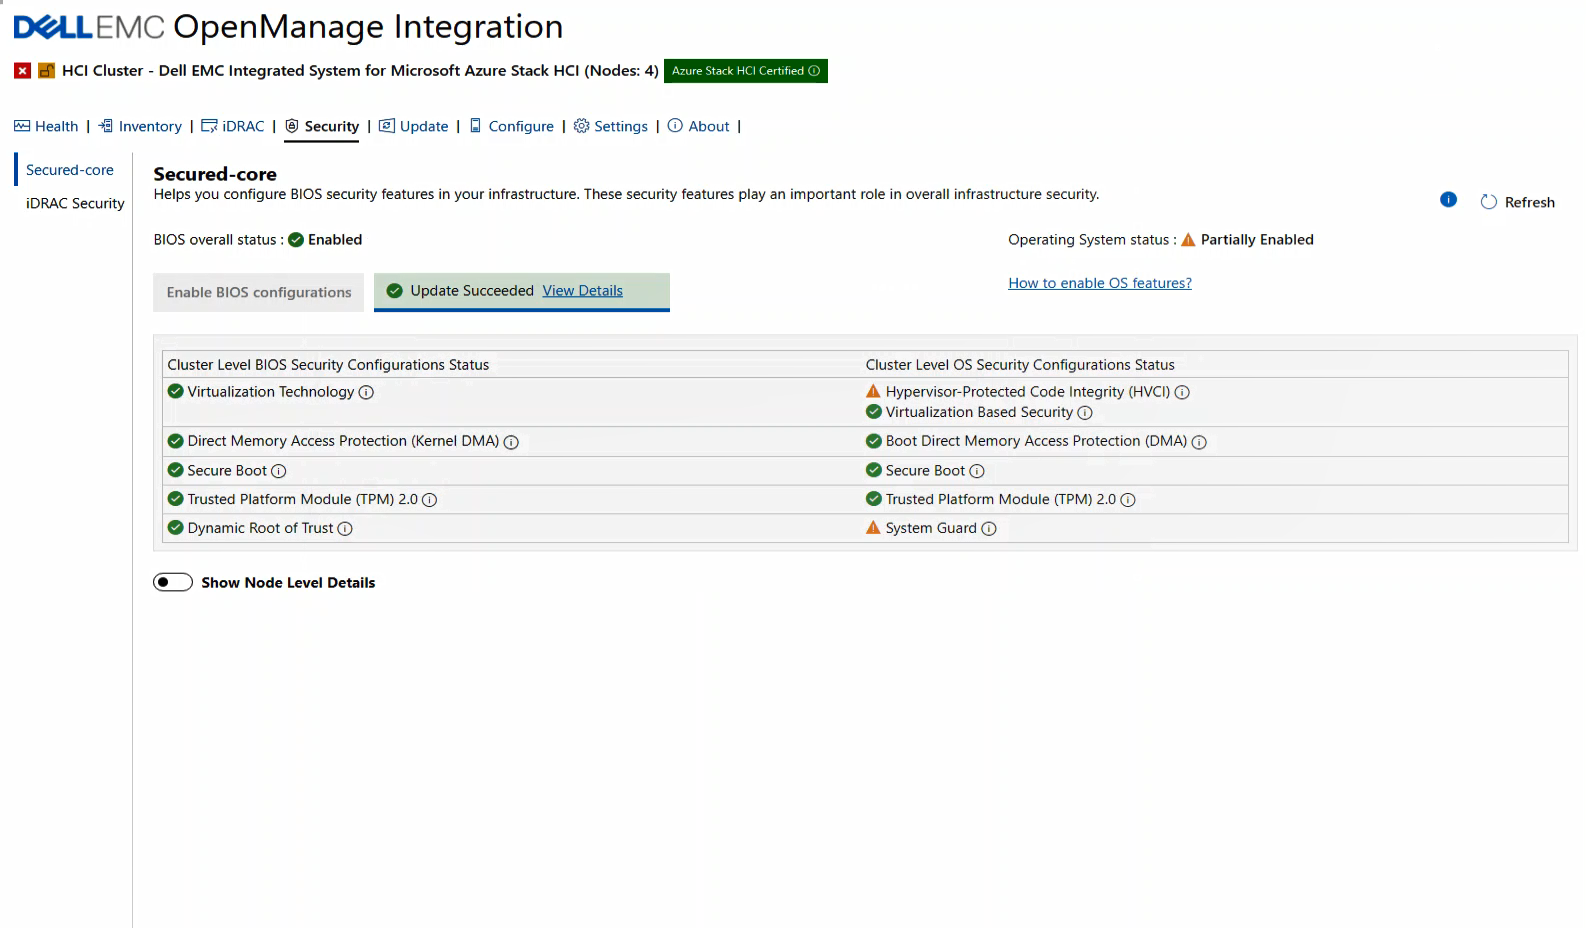Open the Update tab
The width and height of the screenshot is (1586, 928).
pyautogui.click(x=414, y=126)
